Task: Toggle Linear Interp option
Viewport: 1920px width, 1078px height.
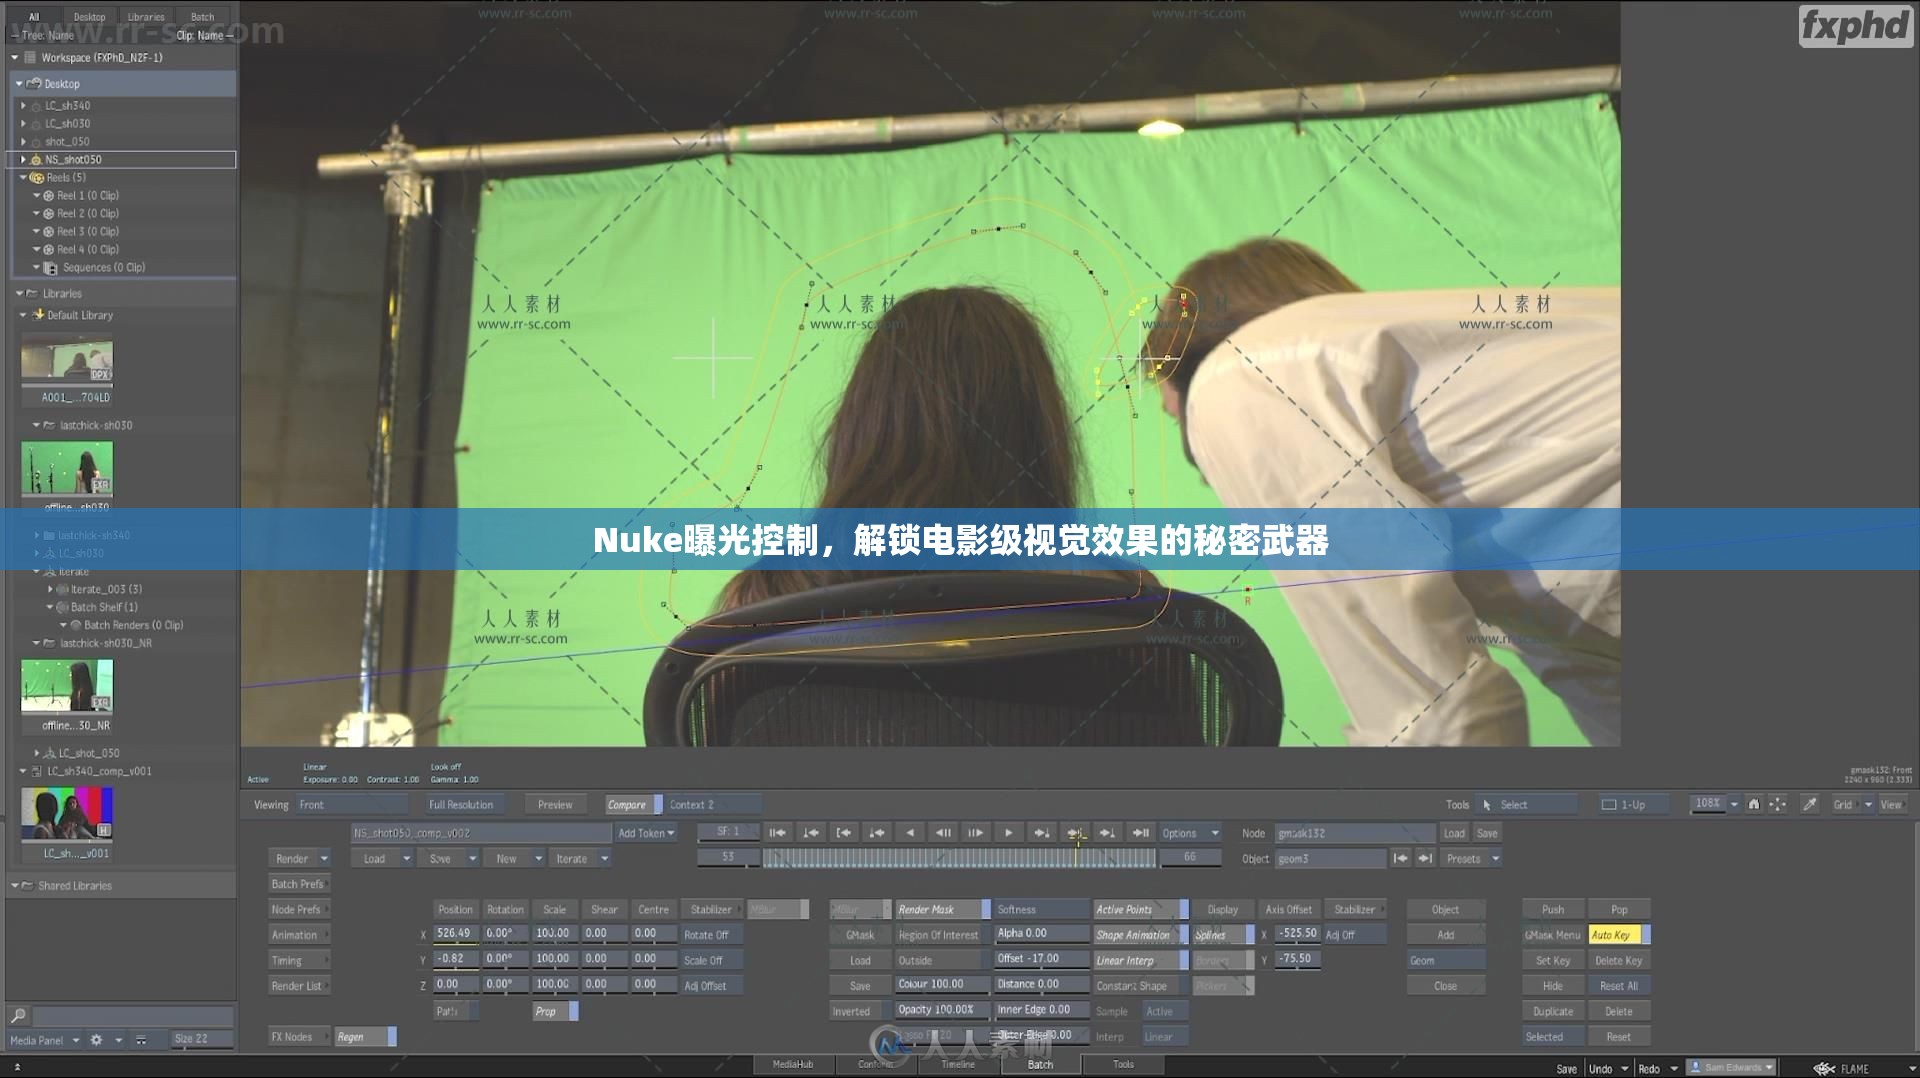Action: (x=1140, y=960)
